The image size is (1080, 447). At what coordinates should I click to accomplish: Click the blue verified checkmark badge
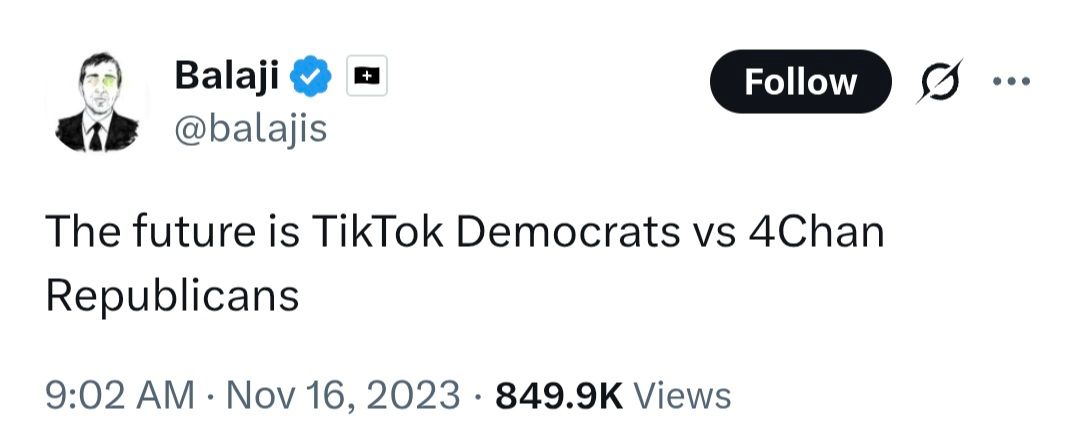pyautogui.click(x=310, y=75)
